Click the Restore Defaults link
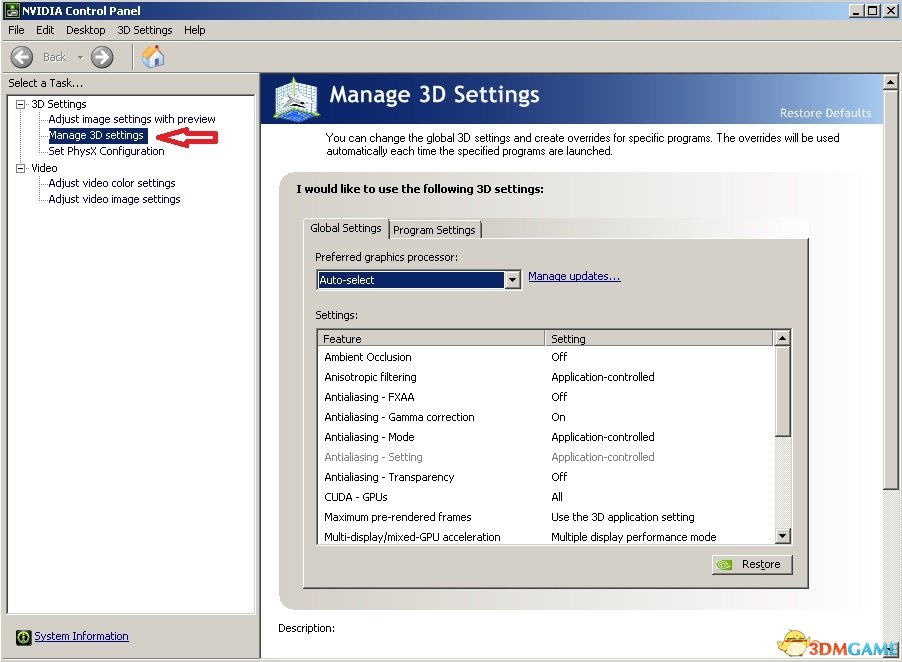 coord(825,113)
